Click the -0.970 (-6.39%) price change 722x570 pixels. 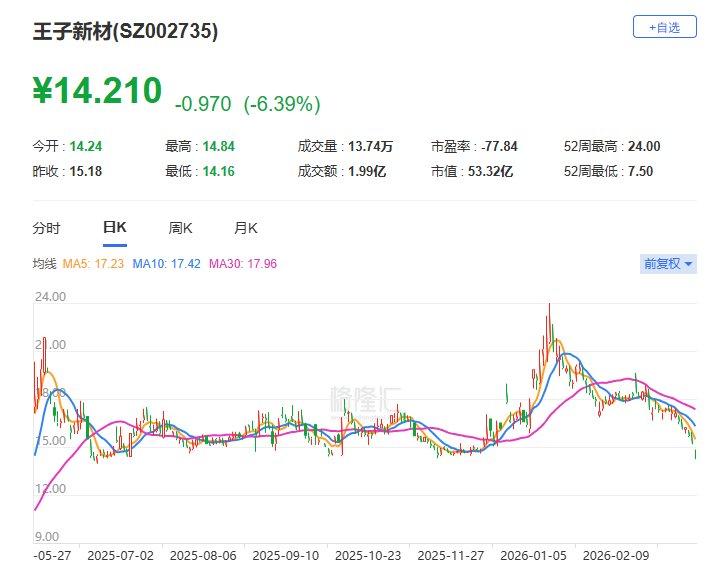click(x=247, y=104)
